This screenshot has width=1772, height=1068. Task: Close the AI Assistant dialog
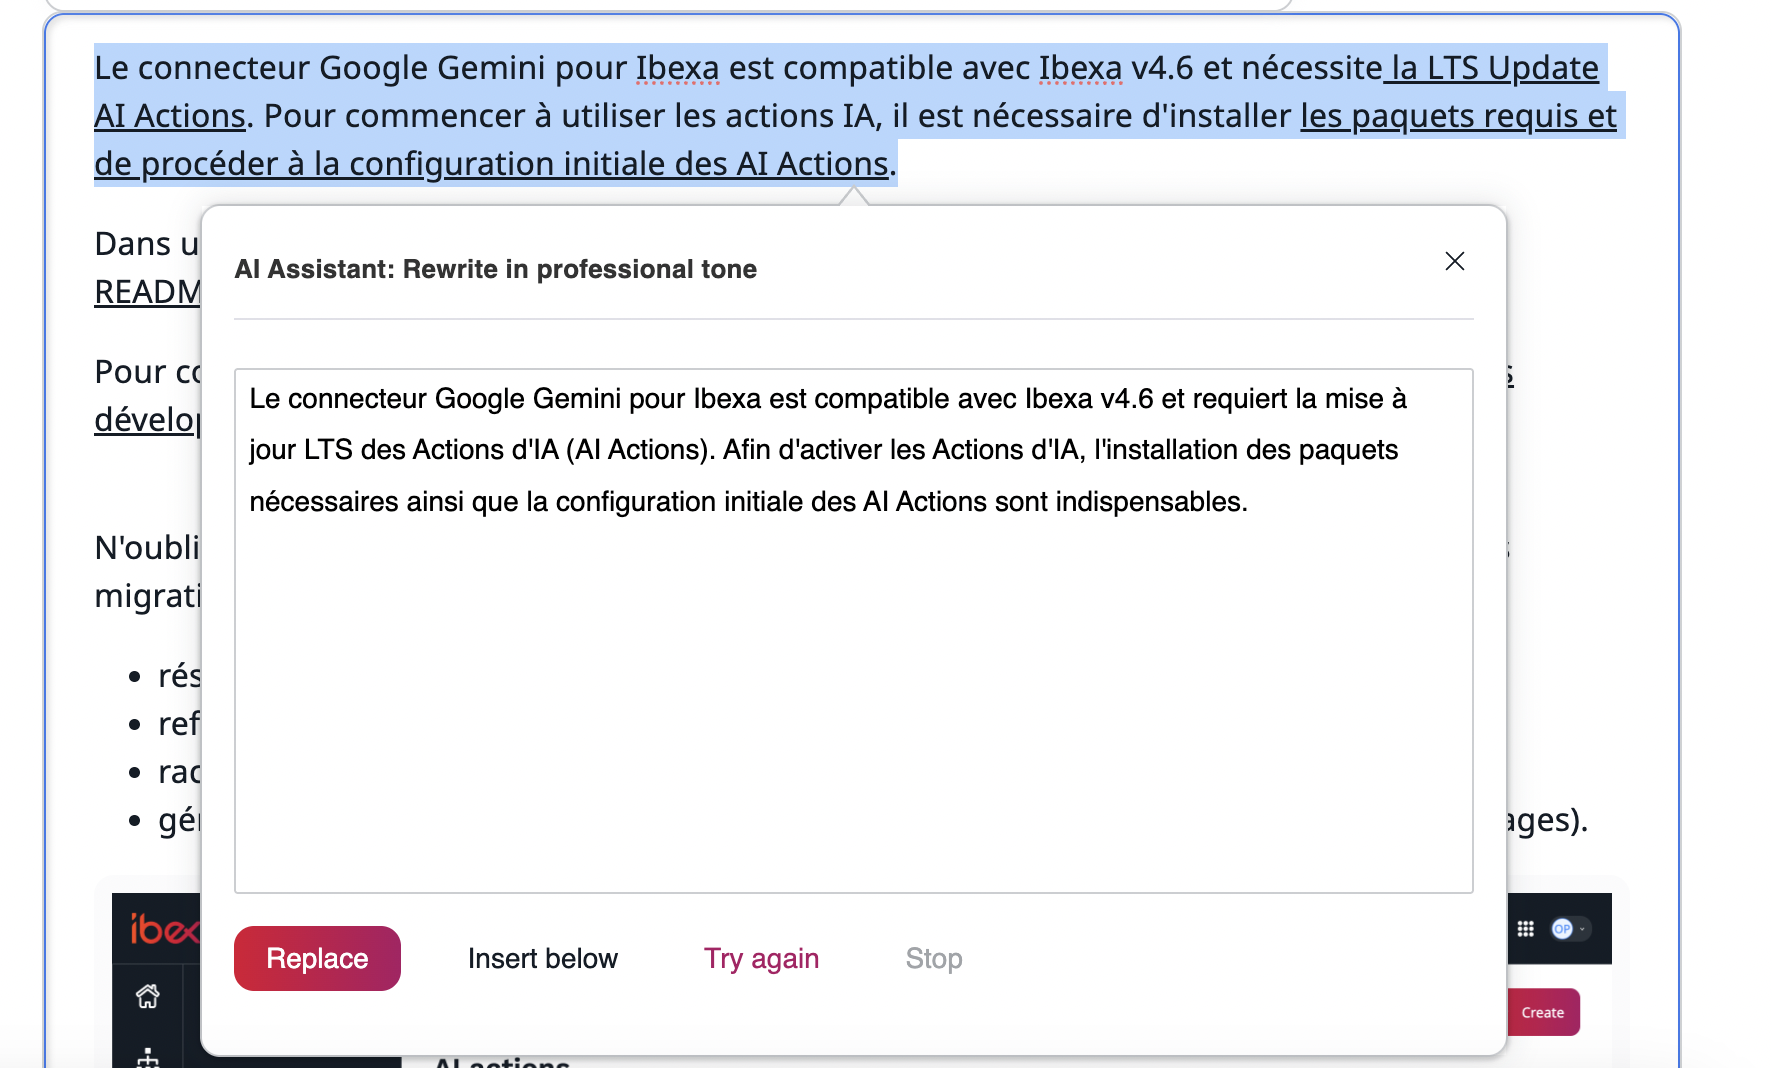[x=1454, y=262]
